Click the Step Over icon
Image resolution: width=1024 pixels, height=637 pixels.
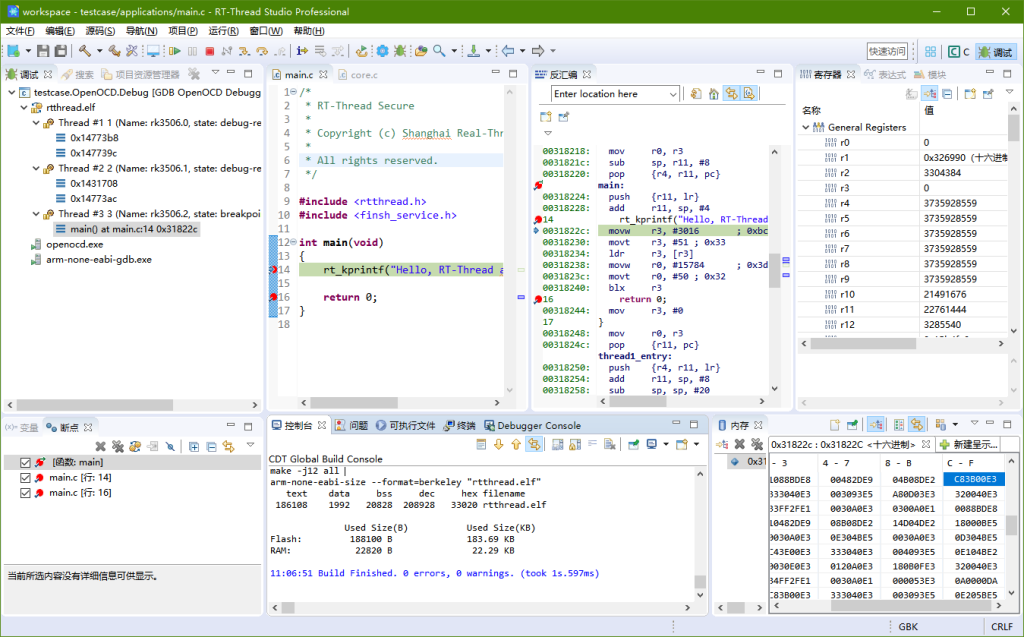point(261,51)
